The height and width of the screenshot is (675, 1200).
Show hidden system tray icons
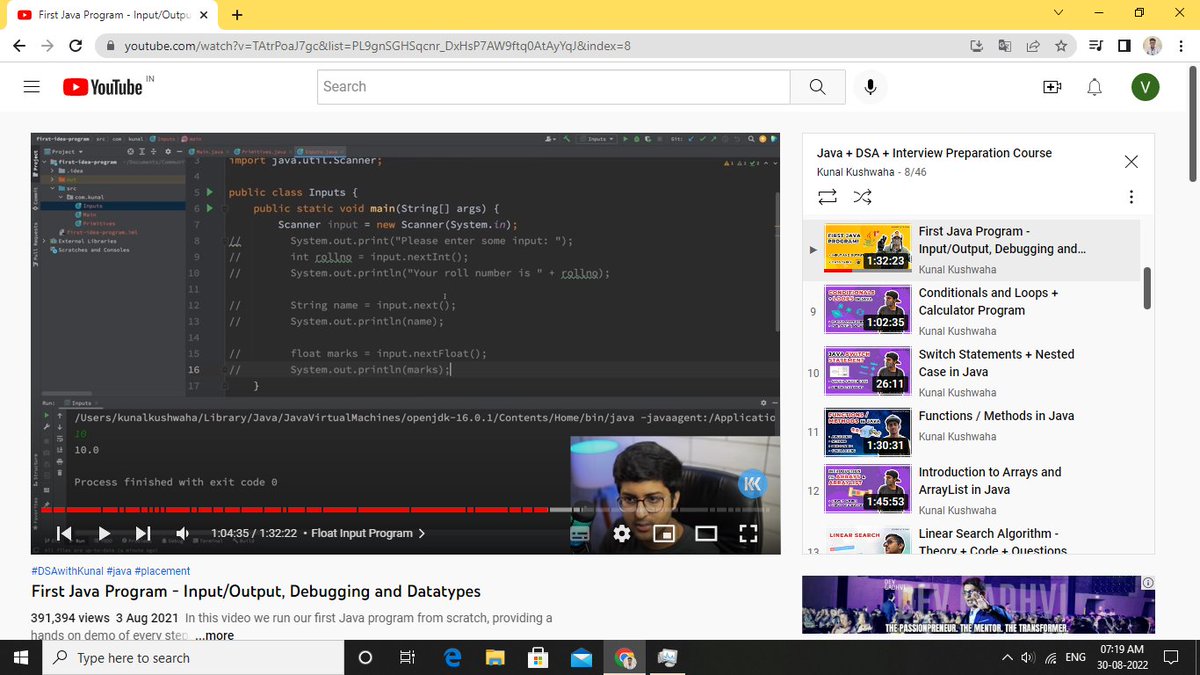1007,658
